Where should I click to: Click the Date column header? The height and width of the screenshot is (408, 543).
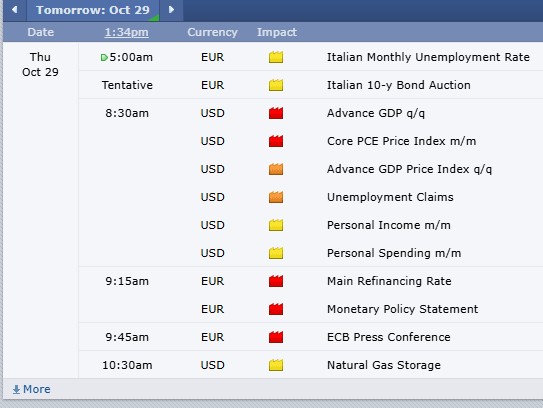coord(41,32)
